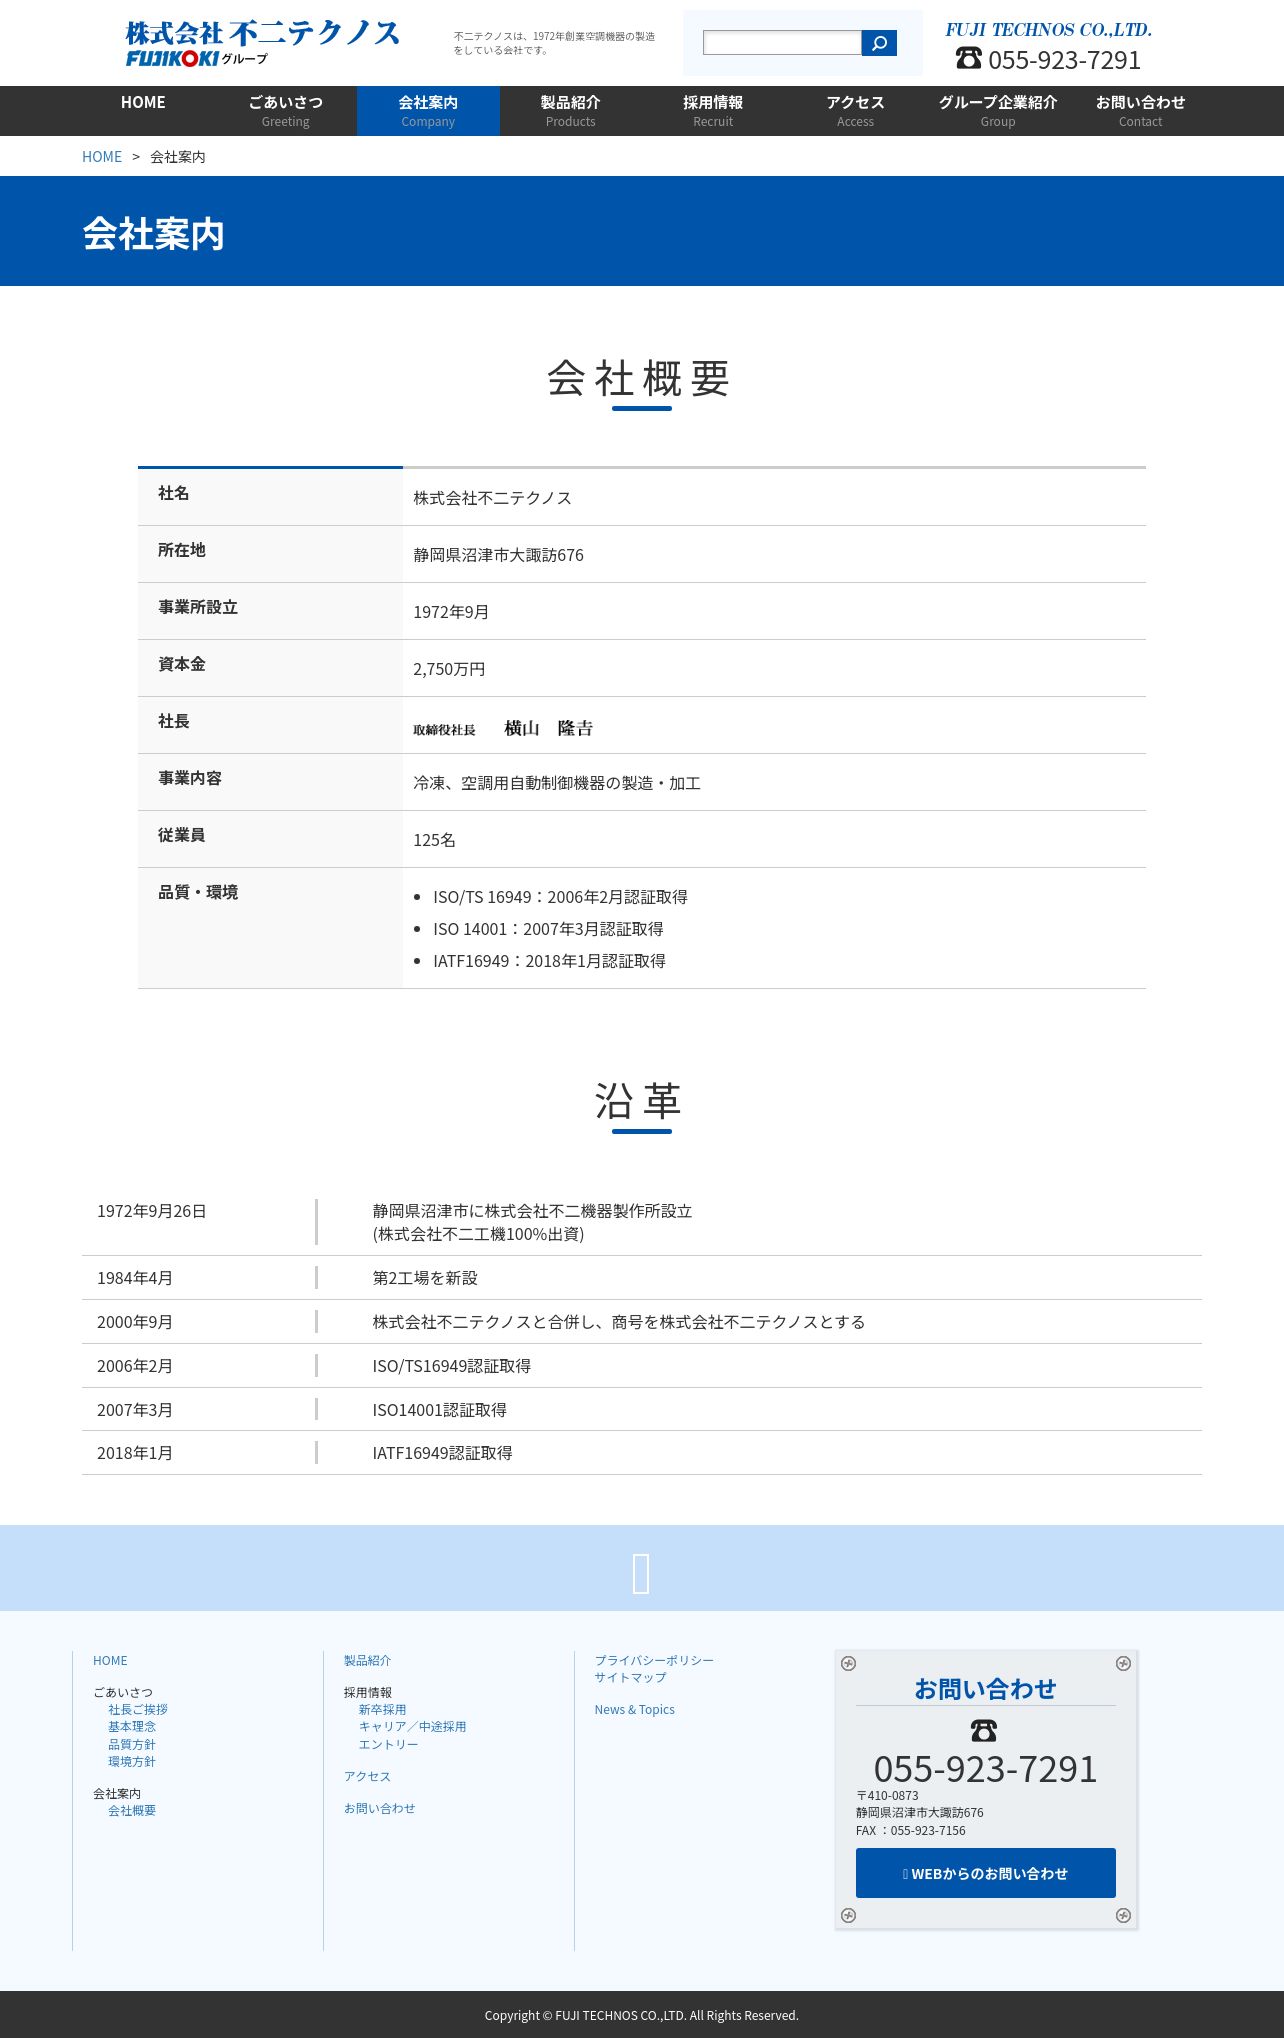This screenshot has height=2038, width=1284.
Task: Click the HOME breadcrumb link
Action: pos(102,157)
